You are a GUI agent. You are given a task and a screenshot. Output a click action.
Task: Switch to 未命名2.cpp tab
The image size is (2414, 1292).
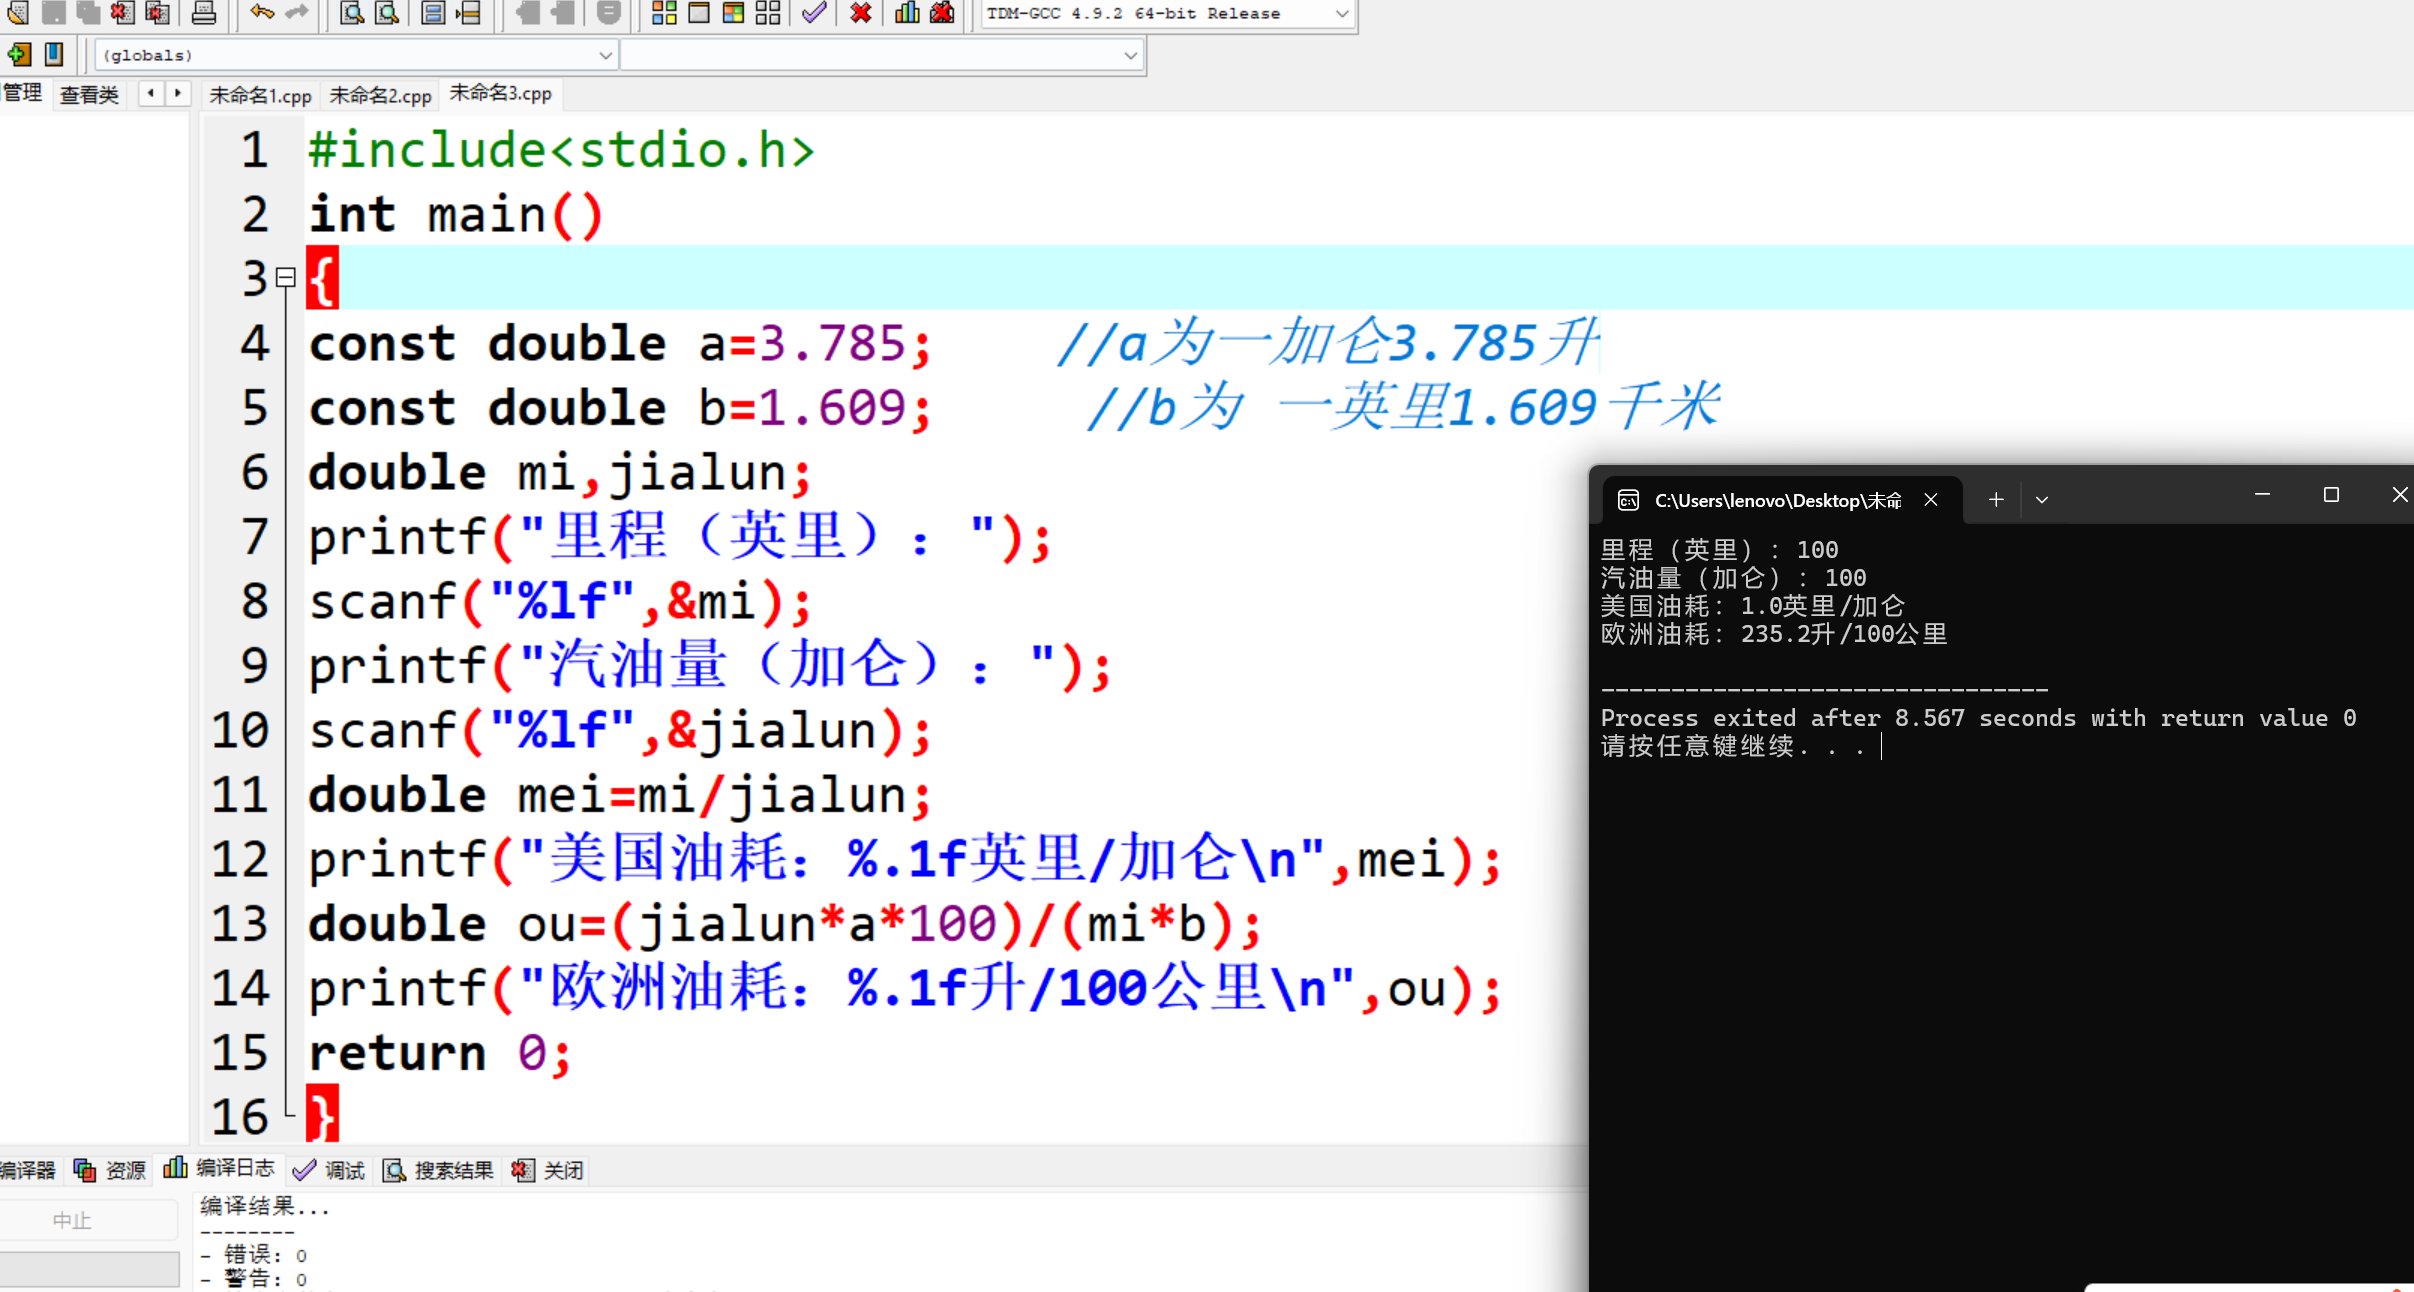[x=380, y=95]
